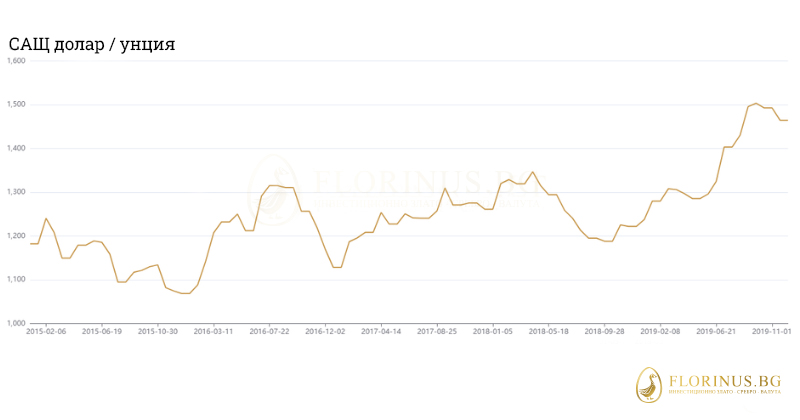Click the highest peak of the price line
This screenshot has height=420, width=800.
[x=756, y=103]
